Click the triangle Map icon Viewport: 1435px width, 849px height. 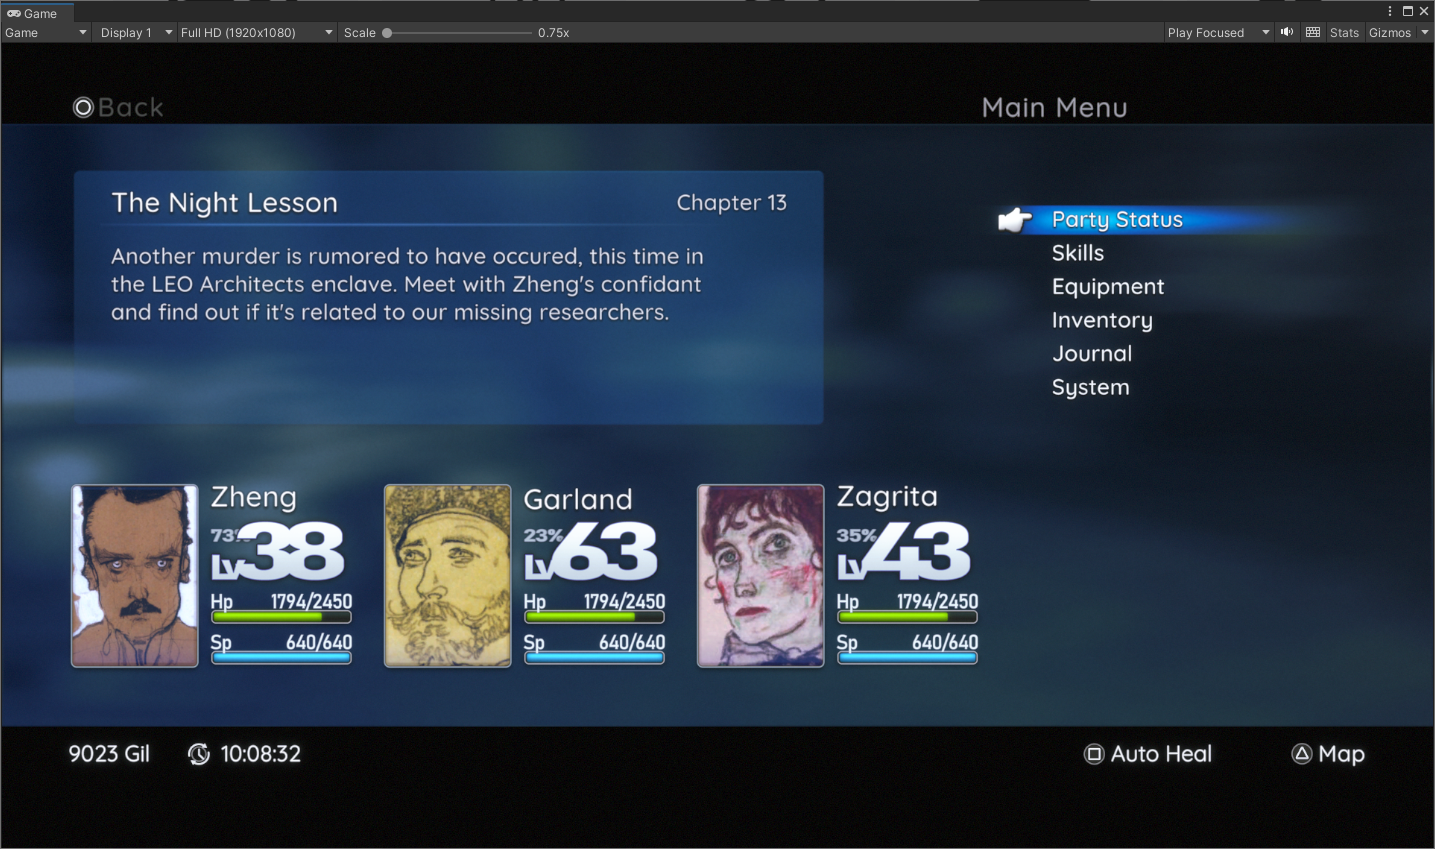coord(1301,754)
